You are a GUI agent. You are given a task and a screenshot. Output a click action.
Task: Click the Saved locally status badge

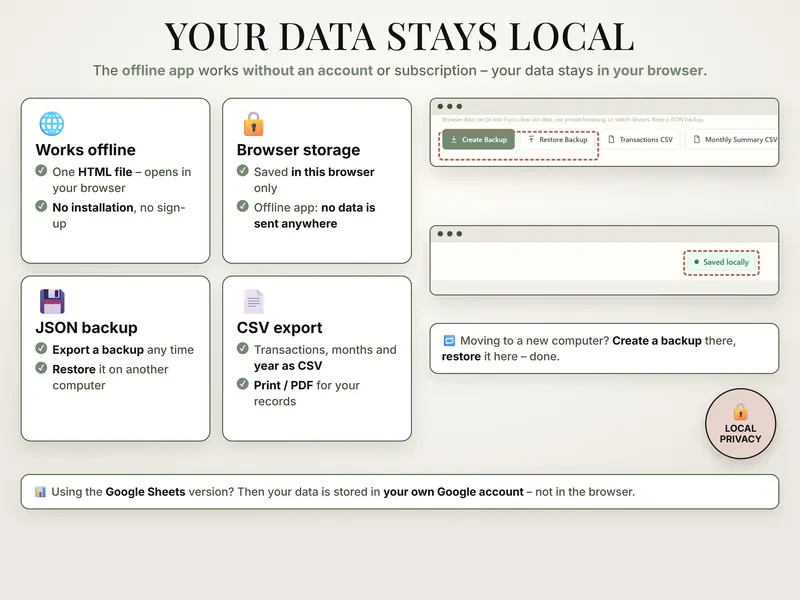point(721,262)
